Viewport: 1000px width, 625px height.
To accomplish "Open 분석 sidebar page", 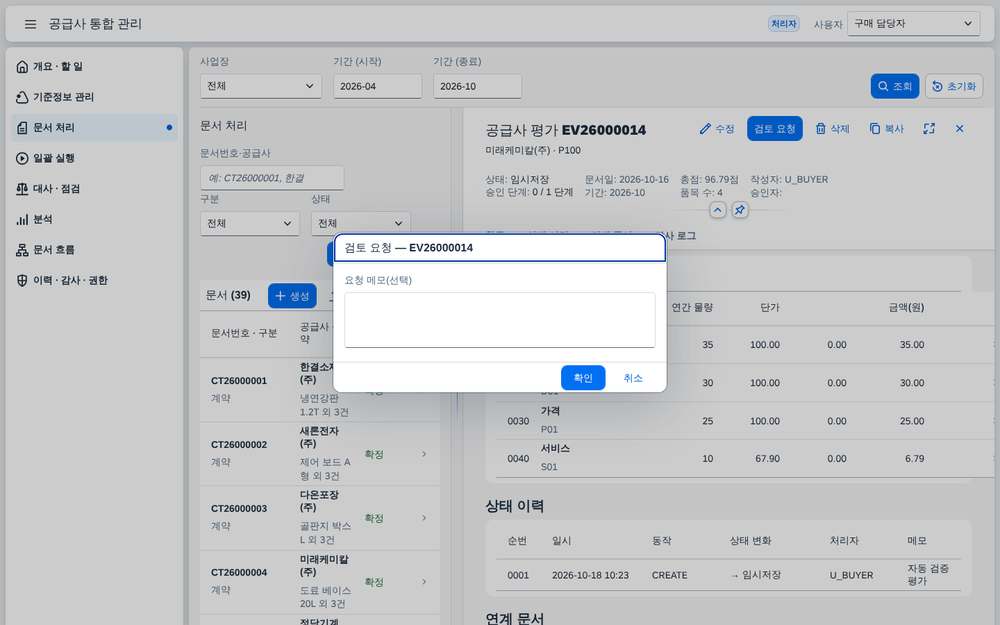I will coord(94,219).
